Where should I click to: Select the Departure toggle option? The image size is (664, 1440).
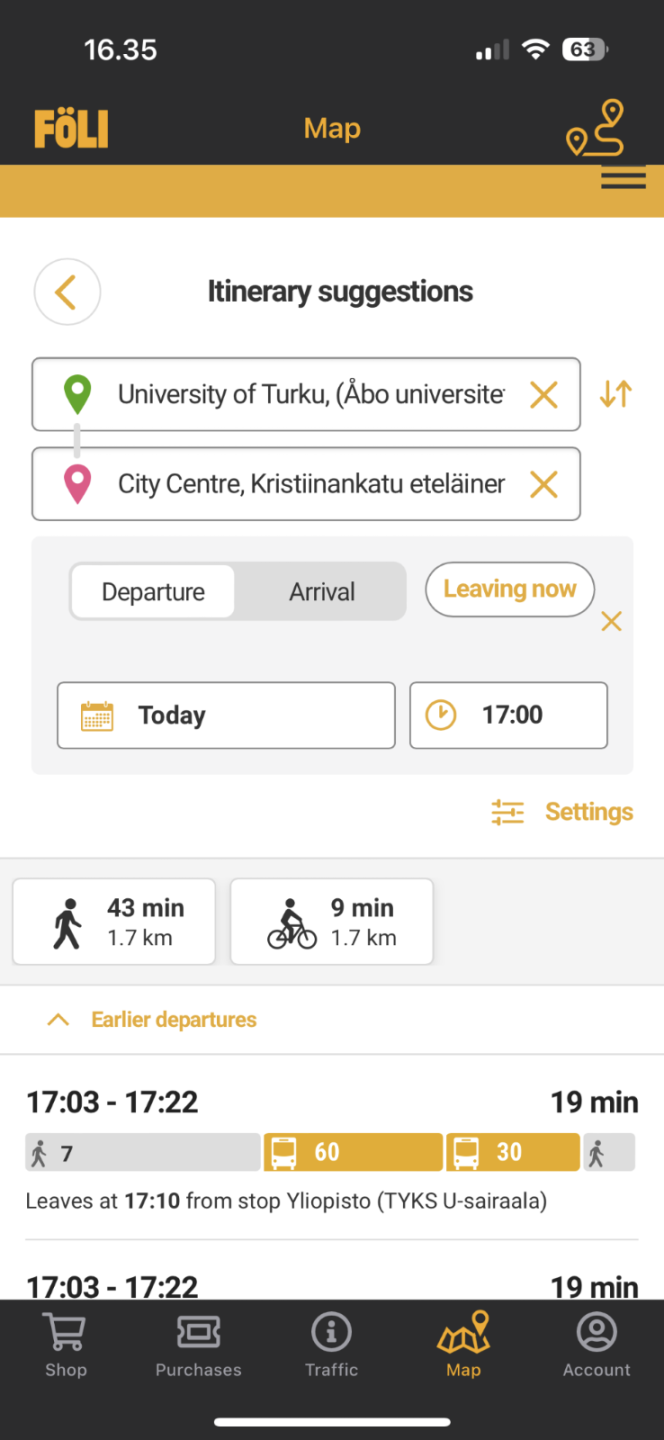pos(153,592)
